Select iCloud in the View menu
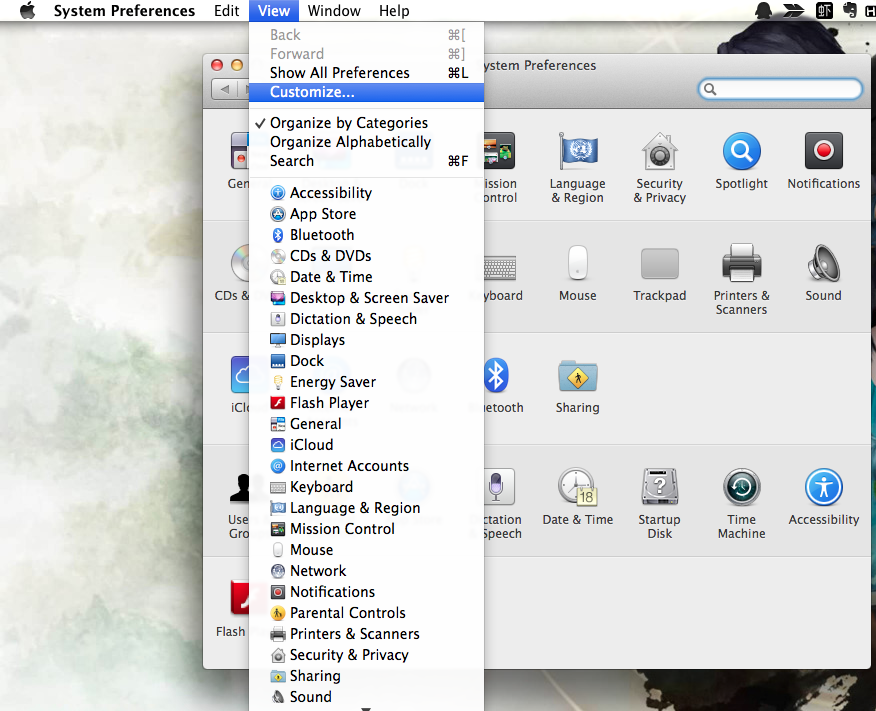The width and height of the screenshot is (876, 711). pyautogui.click(x=366, y=445)
